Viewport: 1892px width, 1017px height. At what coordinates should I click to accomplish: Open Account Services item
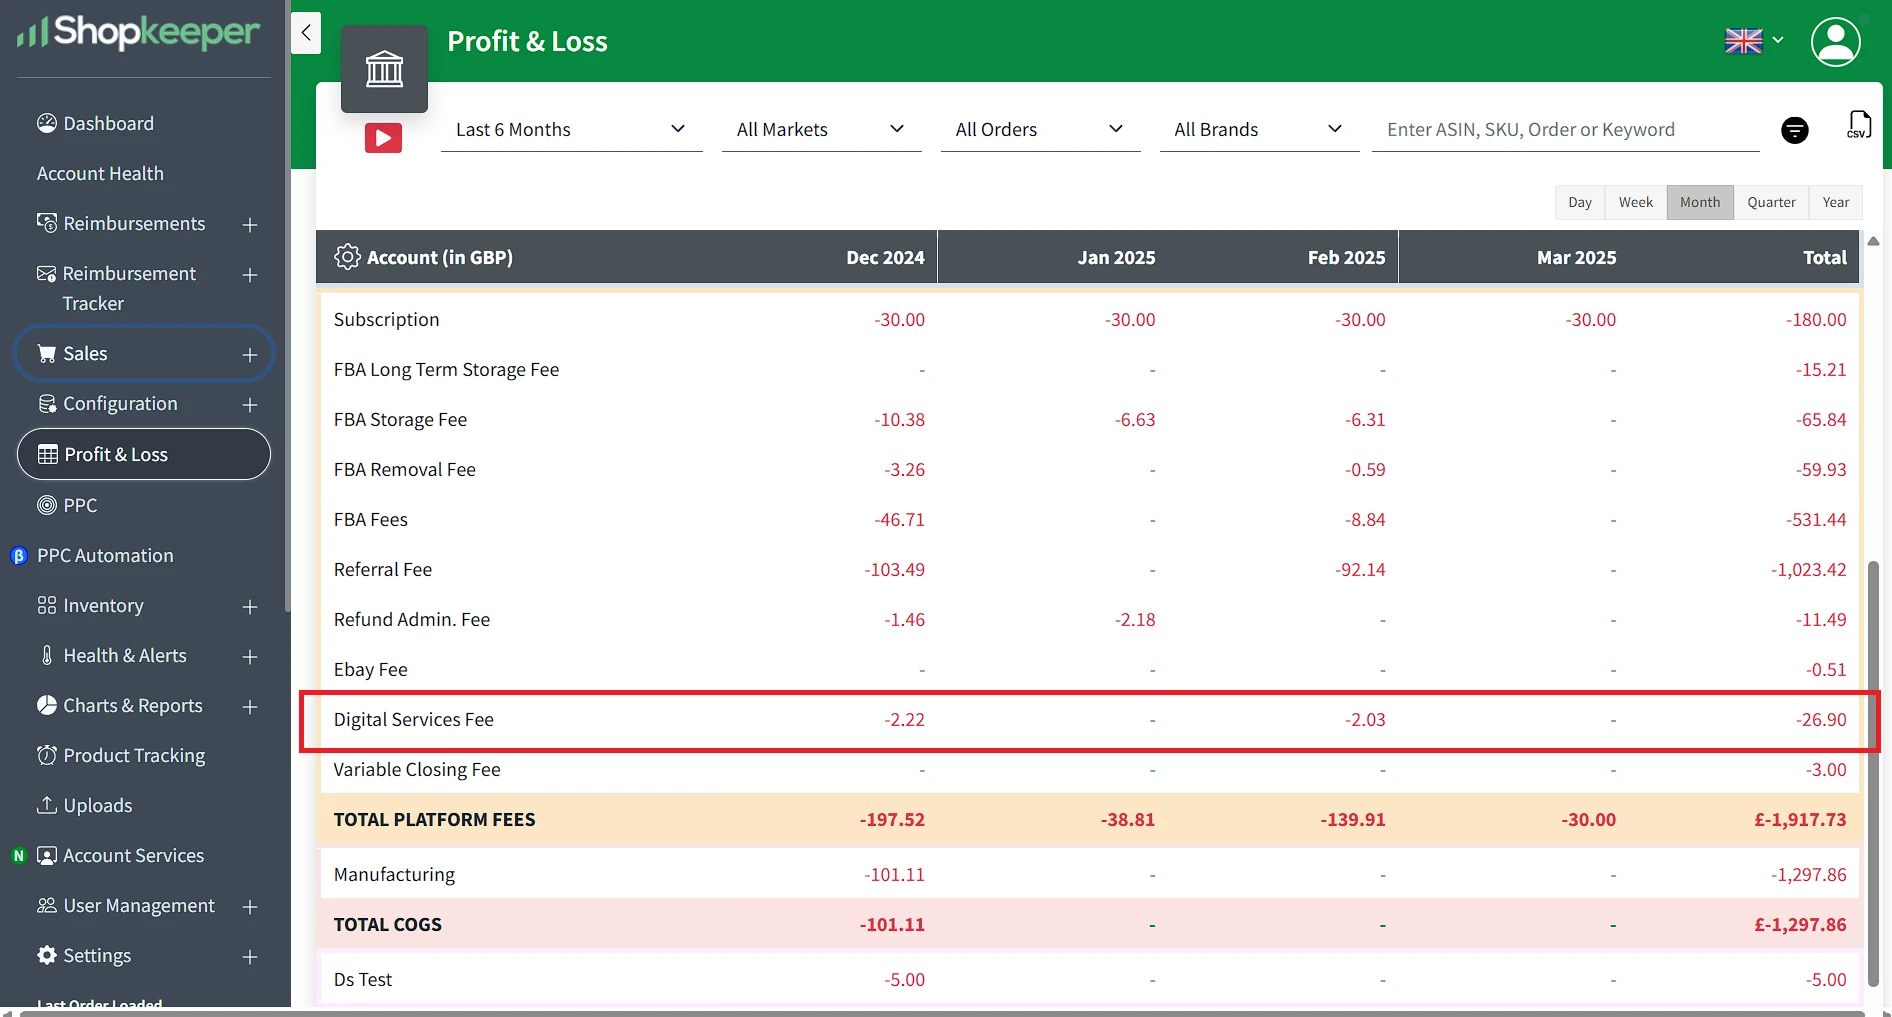[x=120, y=855]
